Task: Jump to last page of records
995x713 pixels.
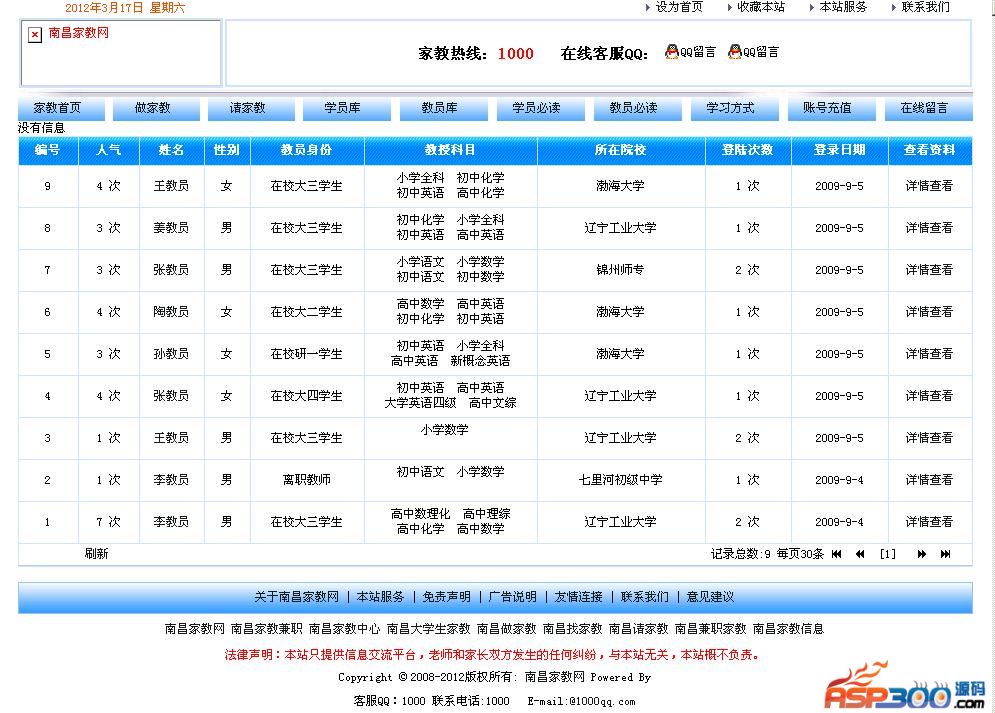Action: [x=945, y=554]
